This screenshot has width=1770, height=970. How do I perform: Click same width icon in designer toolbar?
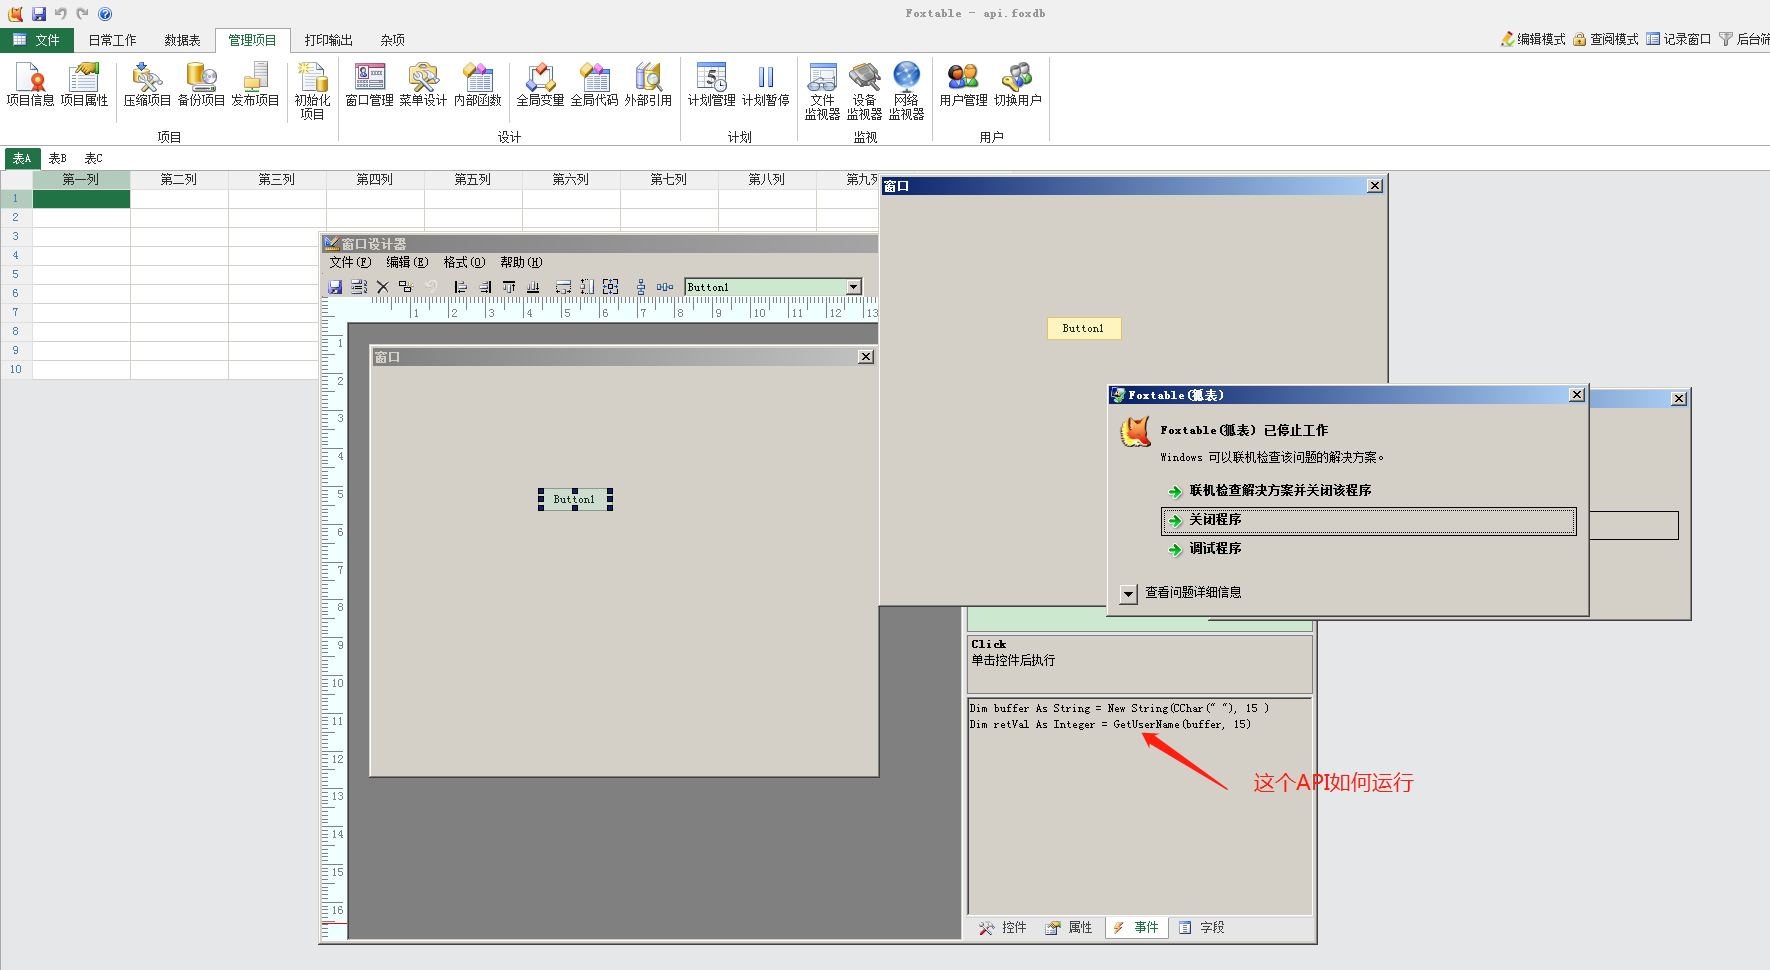(x=563, y=287)
